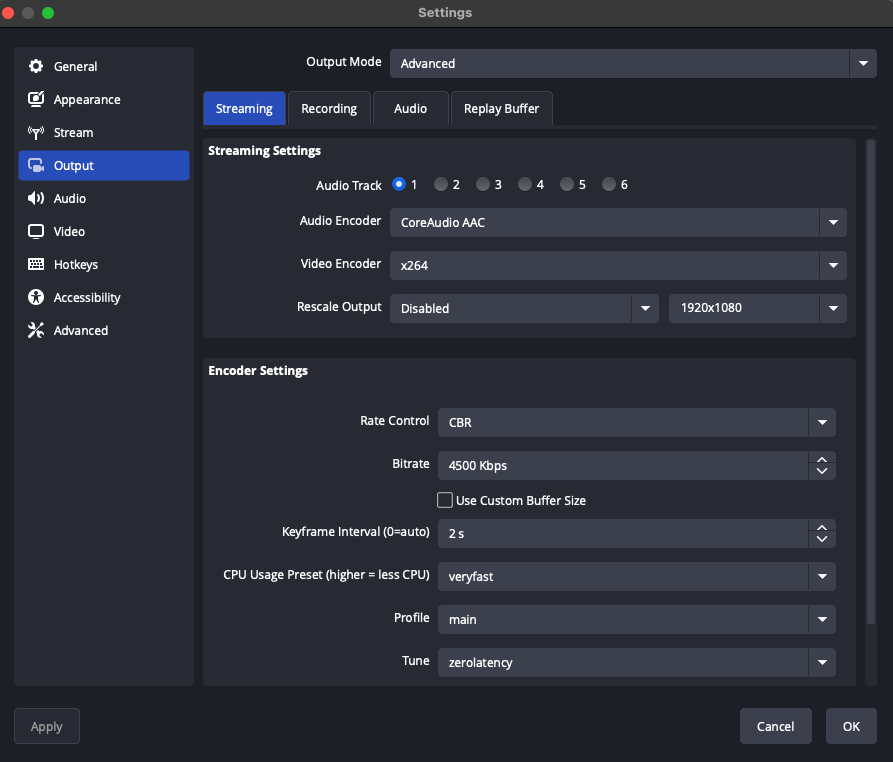
Task: Select the General settings gear icon
Action: point(36,66)
